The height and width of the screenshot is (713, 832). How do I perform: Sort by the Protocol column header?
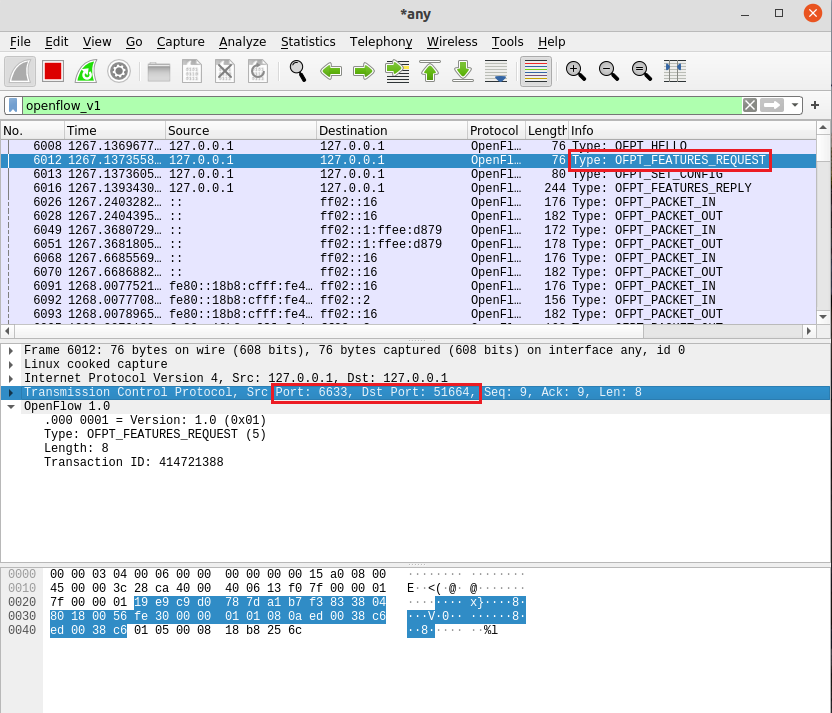click(x=497, y=131)
